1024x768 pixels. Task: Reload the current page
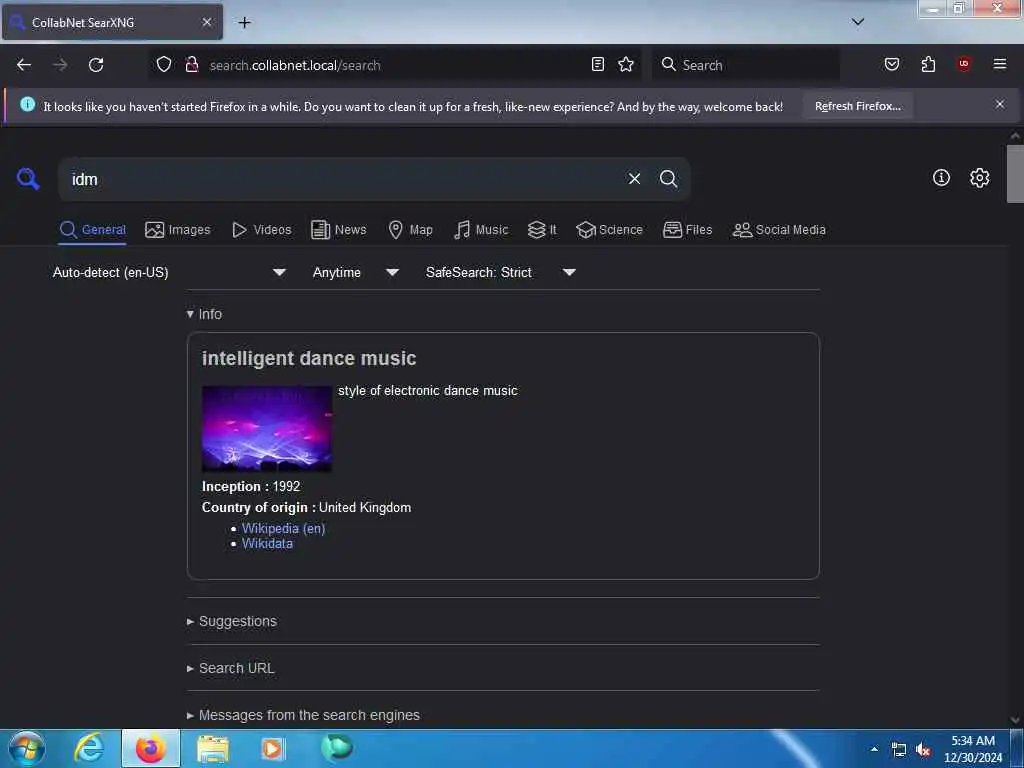pyautogui.click(x=96, y=65)
